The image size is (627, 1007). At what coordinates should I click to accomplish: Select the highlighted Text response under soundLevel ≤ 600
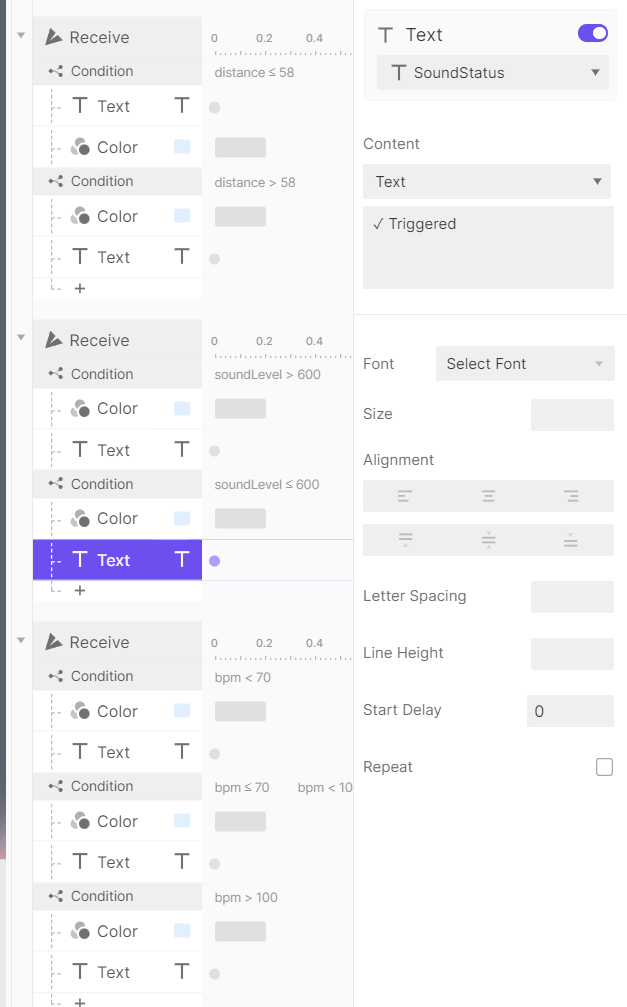pyautogui.click(x=114, y=560)
